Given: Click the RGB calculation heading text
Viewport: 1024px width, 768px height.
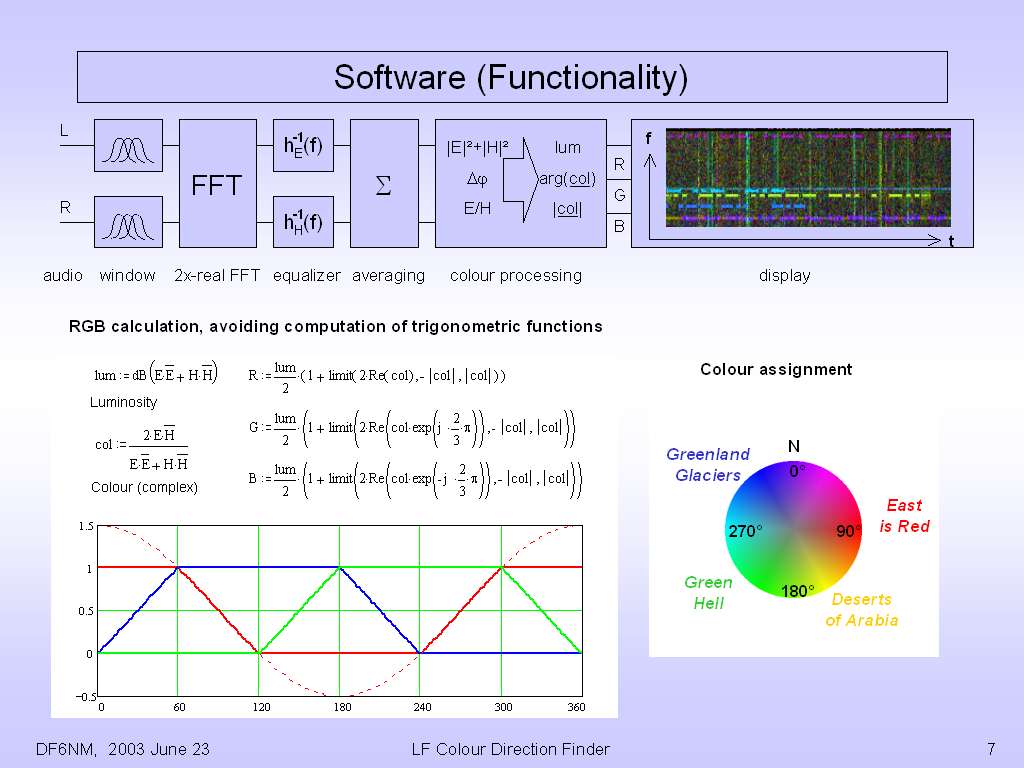Looking at the screenshot, I should 335,326.
